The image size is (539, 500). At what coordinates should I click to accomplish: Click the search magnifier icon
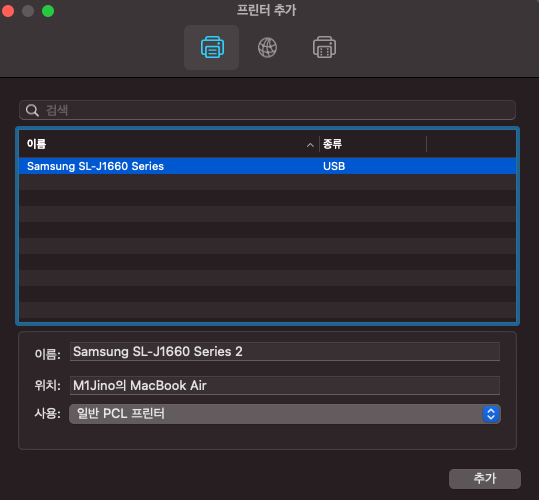coord(32,110)
